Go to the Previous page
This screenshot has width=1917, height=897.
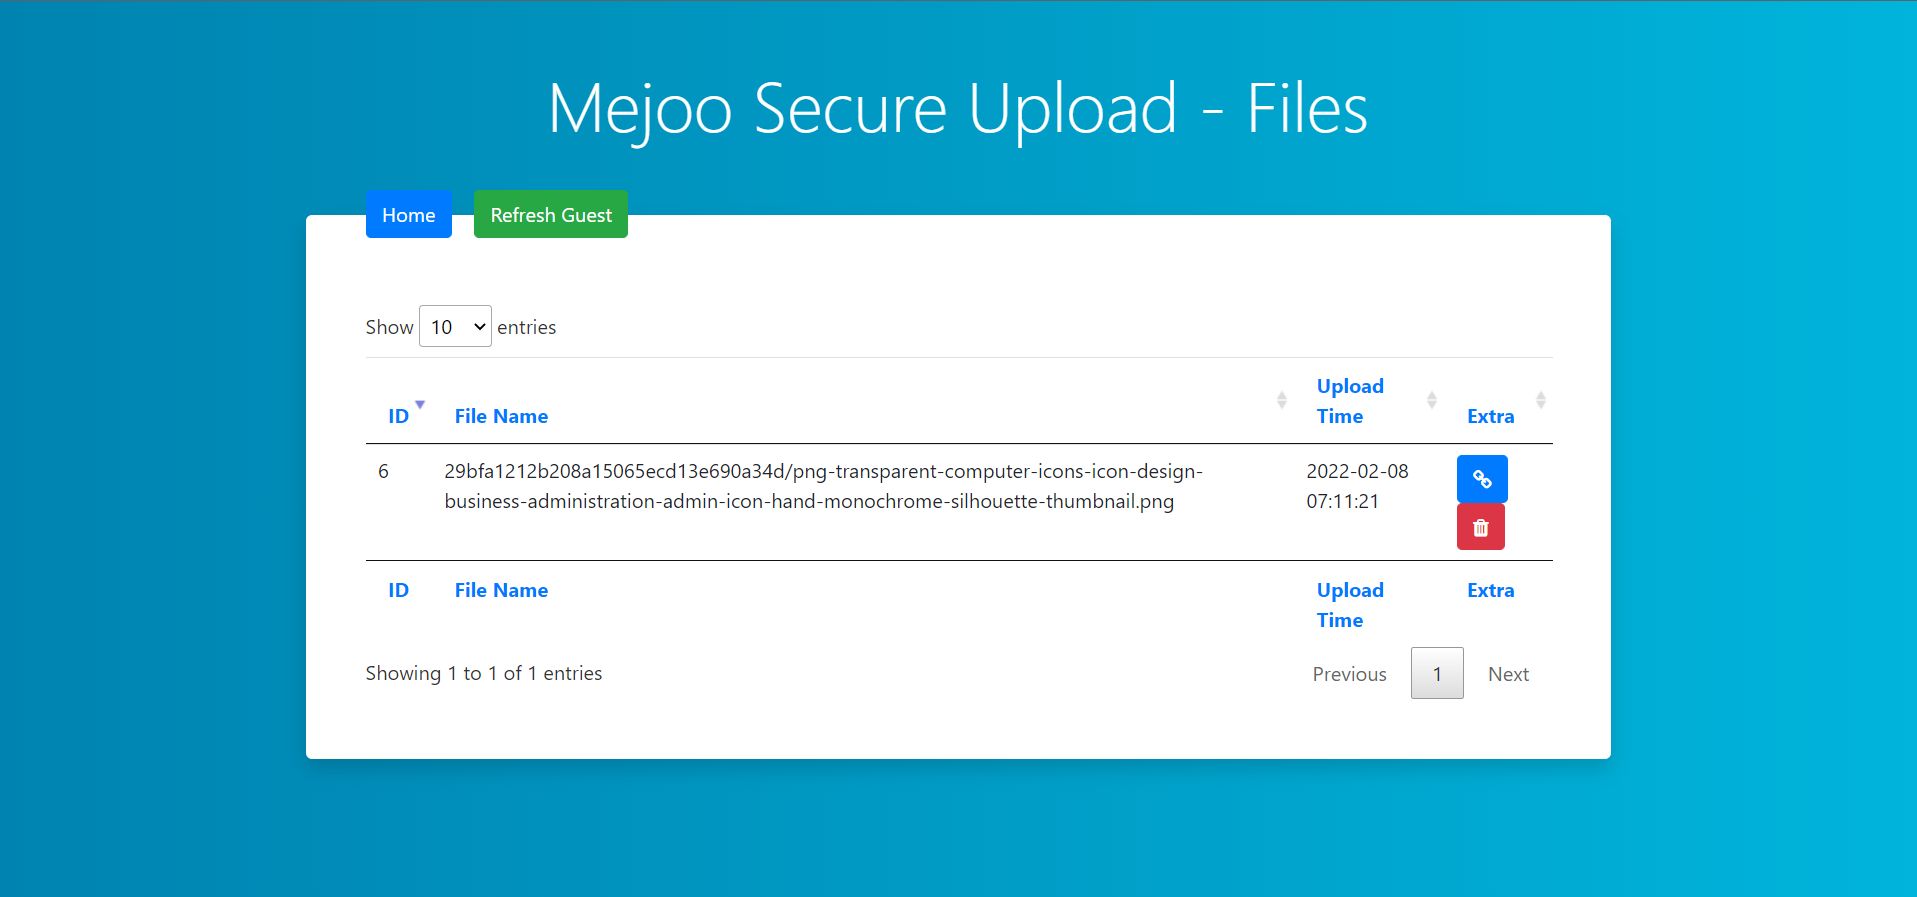click(x=1349, y=674)
